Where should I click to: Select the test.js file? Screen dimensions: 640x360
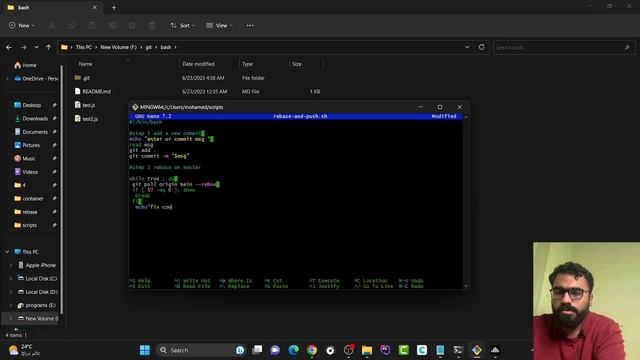tap(85, 105)
